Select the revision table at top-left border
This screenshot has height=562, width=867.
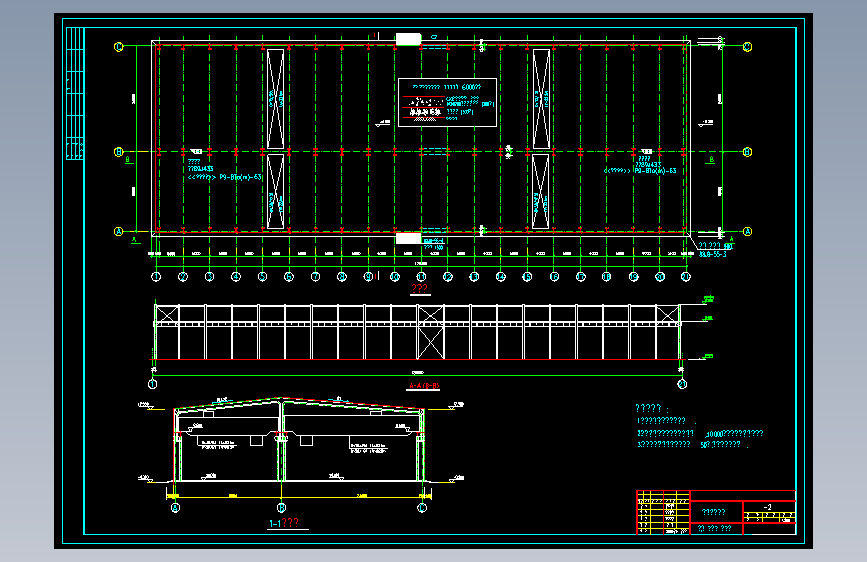pos(75,93)
